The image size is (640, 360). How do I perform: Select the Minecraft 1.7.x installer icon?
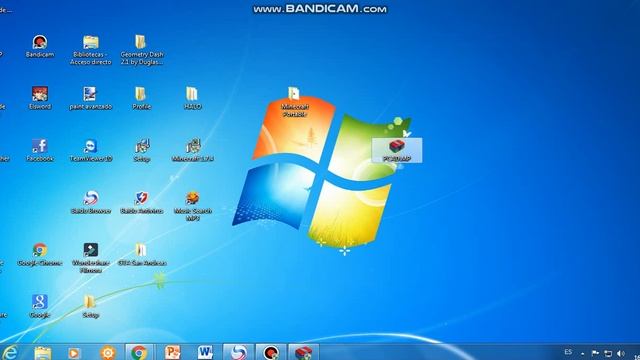pos(192,150)
